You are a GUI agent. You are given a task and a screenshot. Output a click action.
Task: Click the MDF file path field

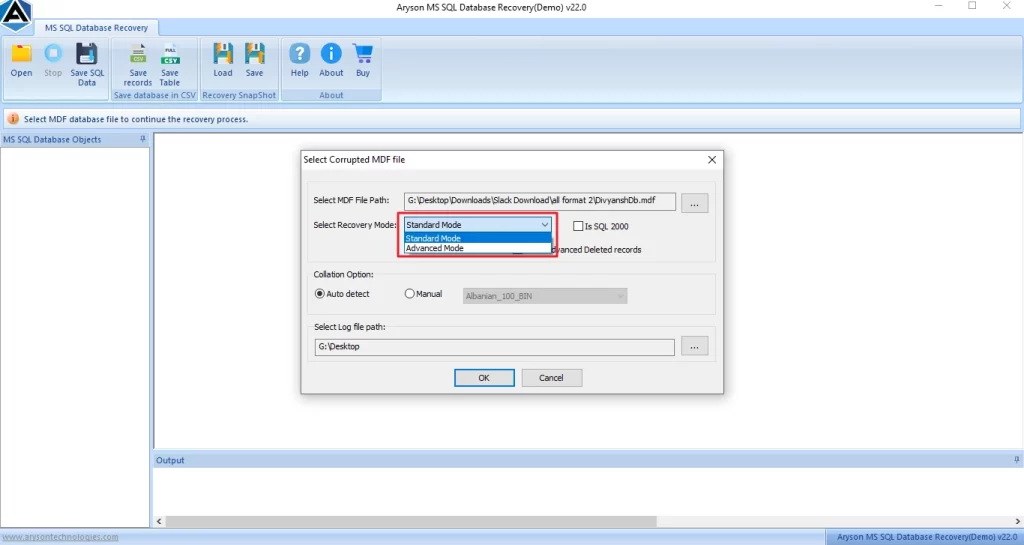pyautogui.click(x=539, y=201)
